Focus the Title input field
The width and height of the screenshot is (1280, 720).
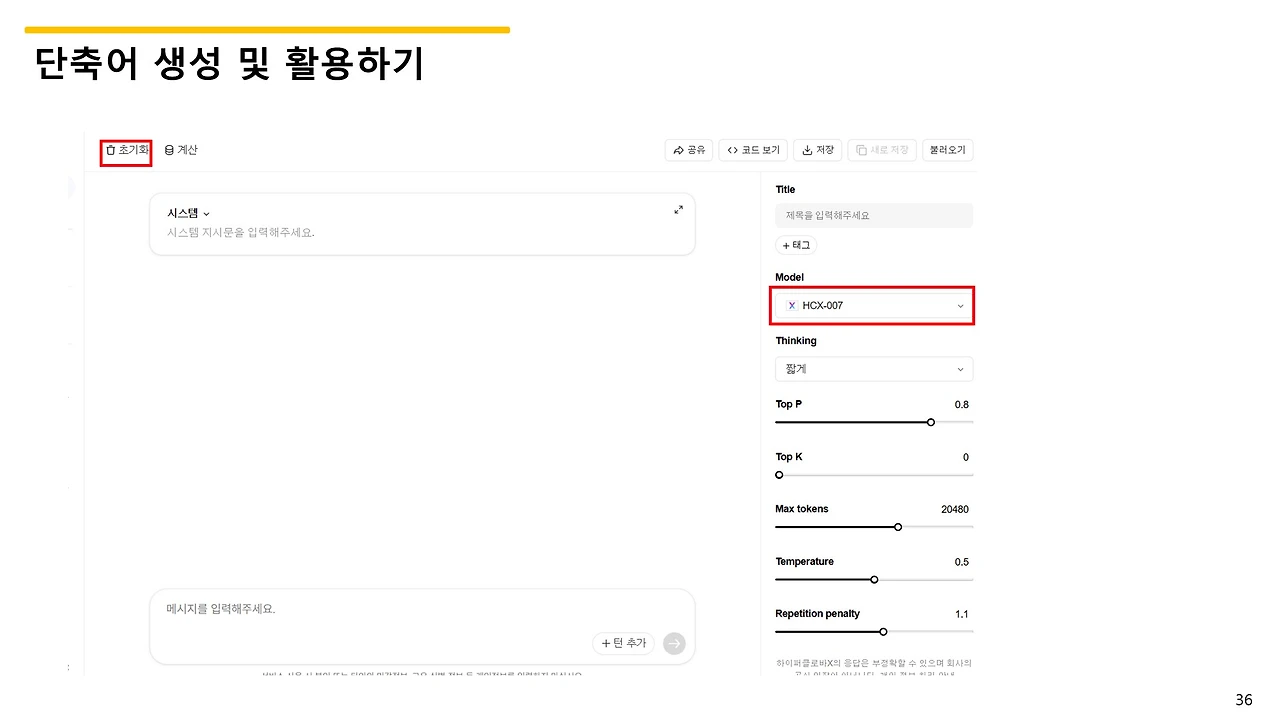point(873,215)
